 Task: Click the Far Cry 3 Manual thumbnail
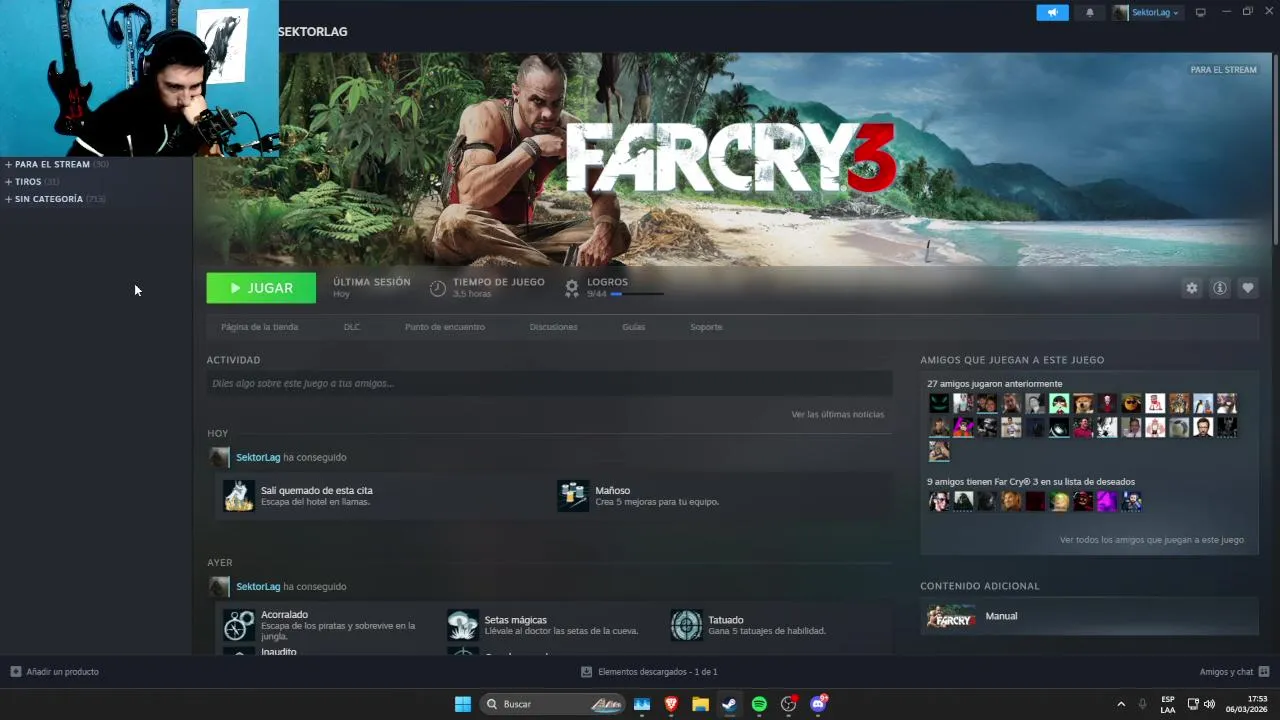point(951,617)
